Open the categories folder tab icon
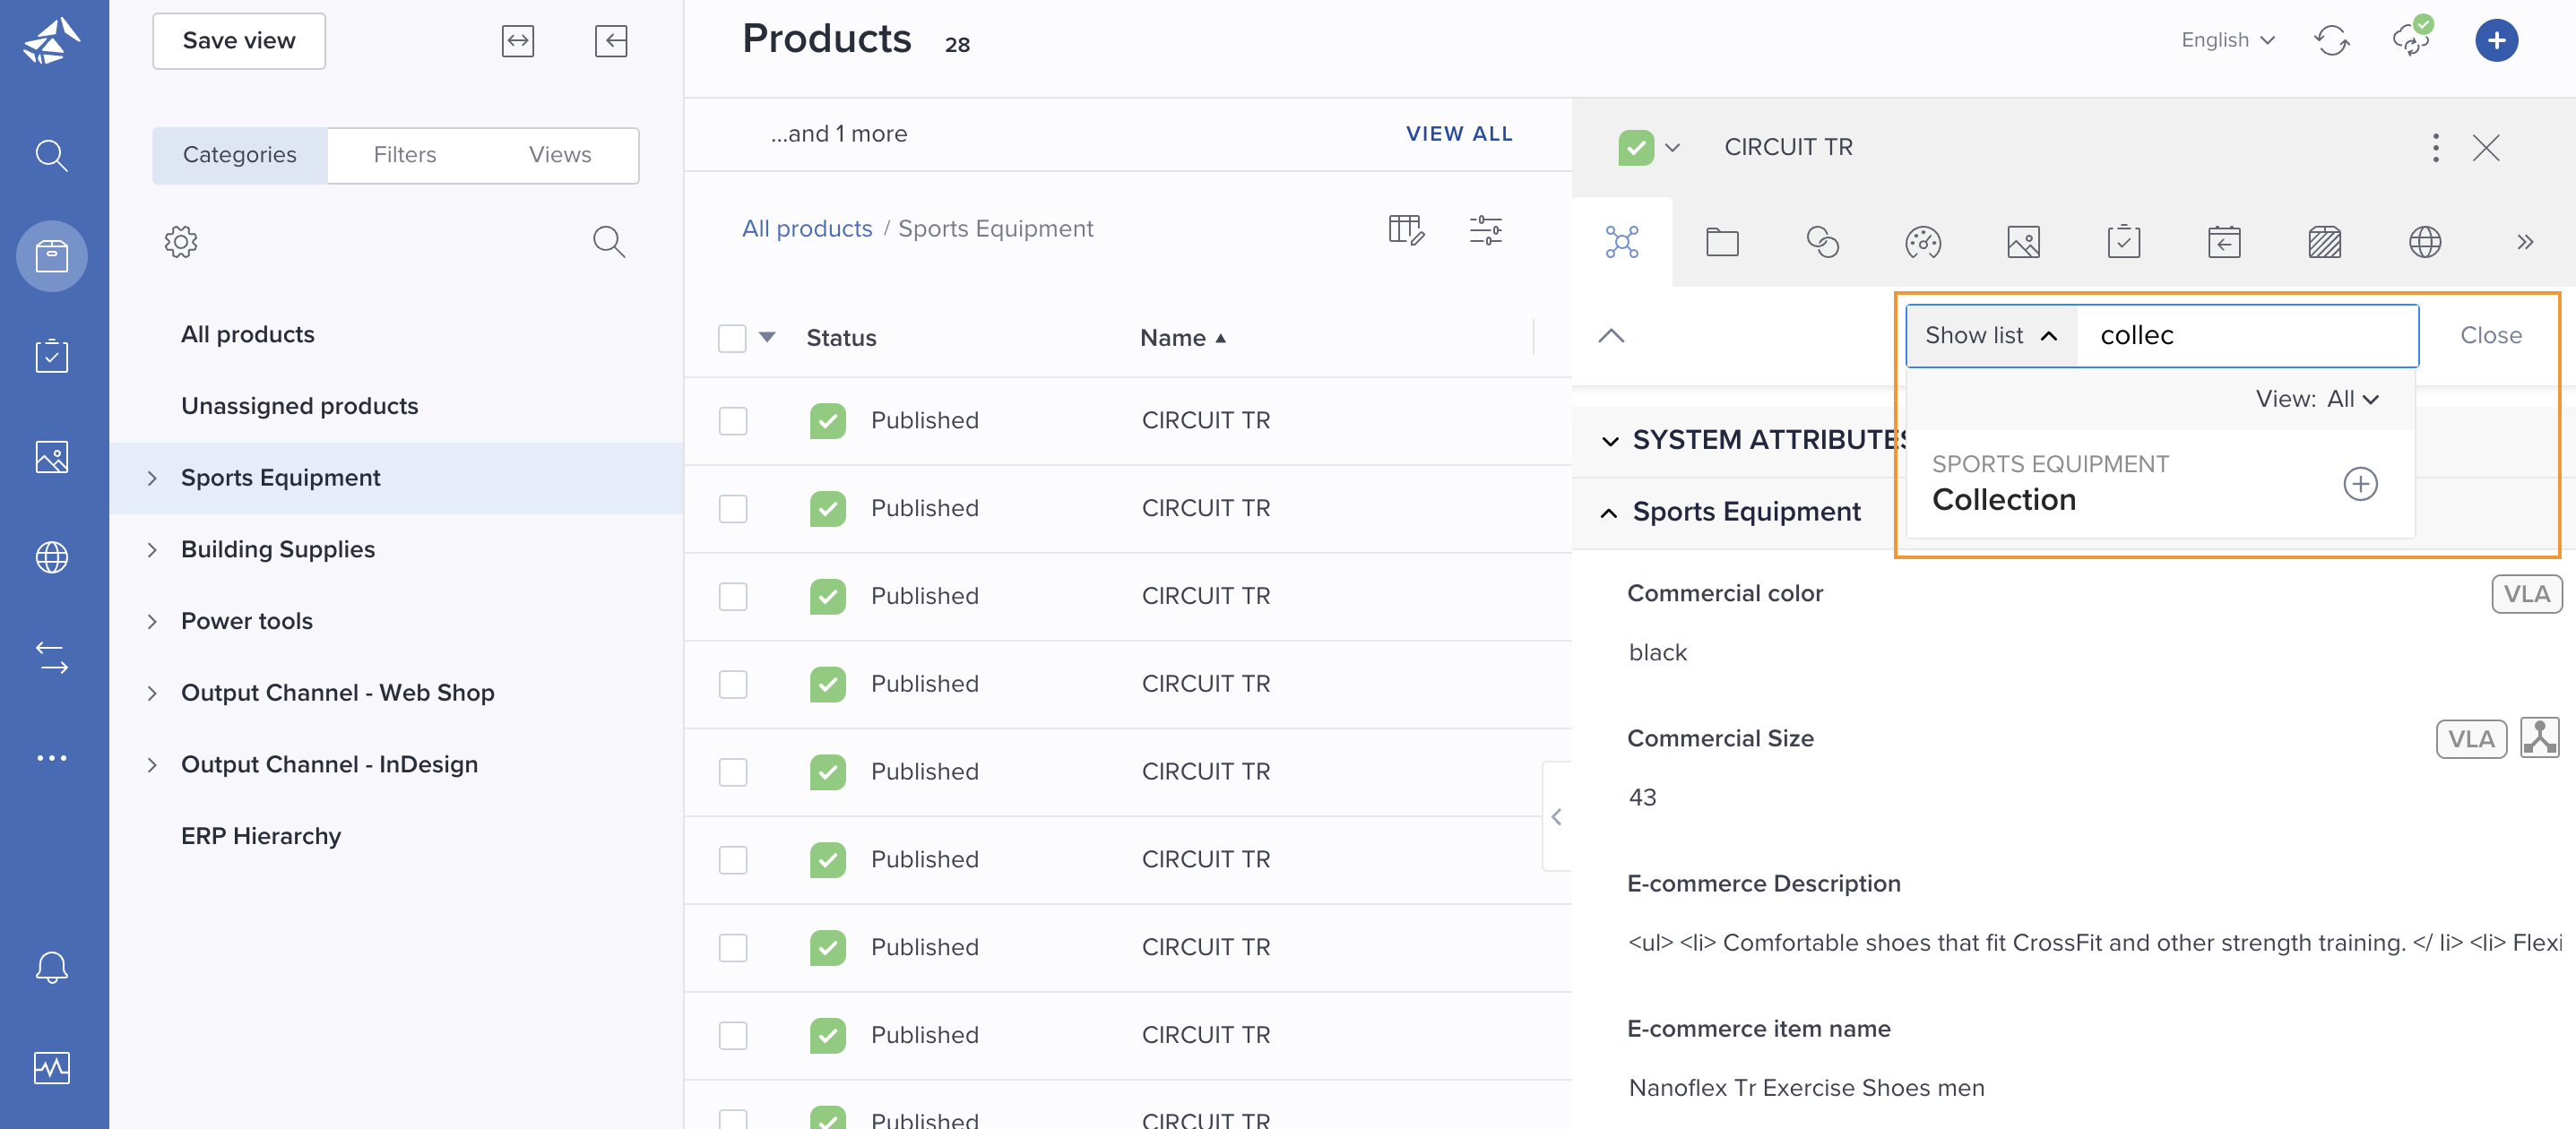This screenshot has width=2576, height=1129. coord(1722,242)
